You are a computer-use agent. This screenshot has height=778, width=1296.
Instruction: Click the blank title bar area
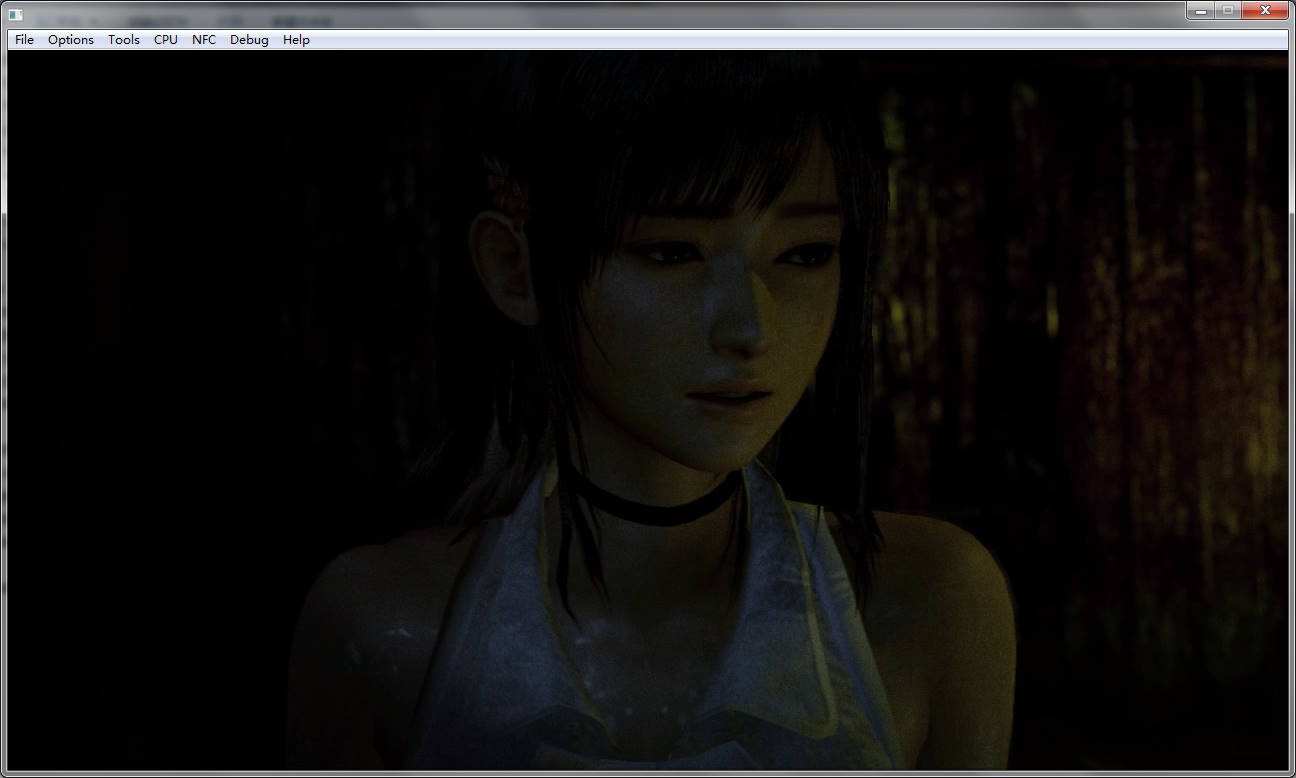700,13
